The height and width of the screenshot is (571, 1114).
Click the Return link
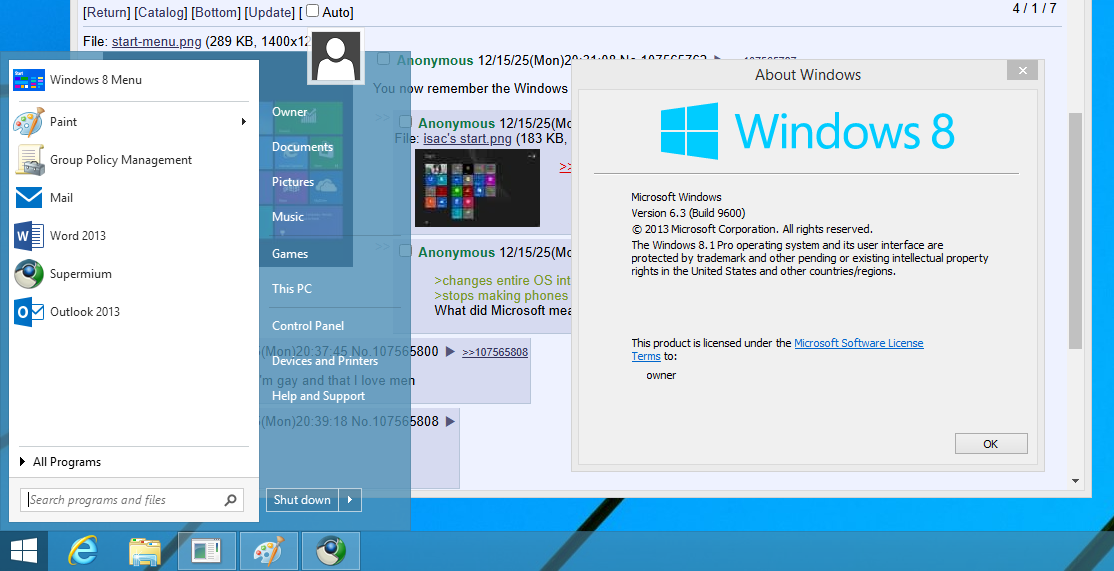pyautogui.click(x=107, y=12)
